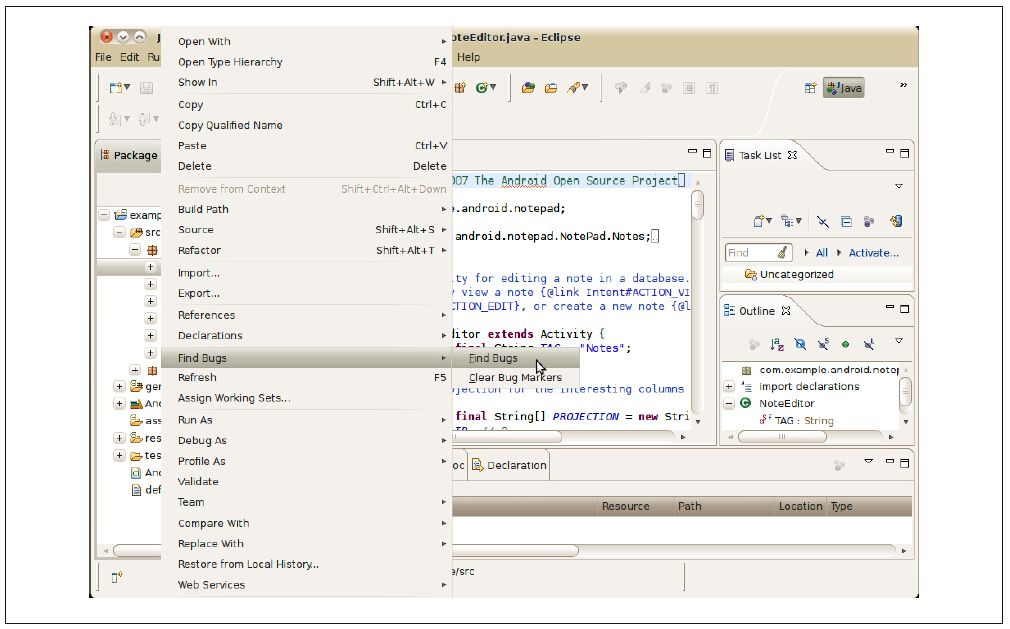Collapse the src folder tree node

click(x=119, y=232)
